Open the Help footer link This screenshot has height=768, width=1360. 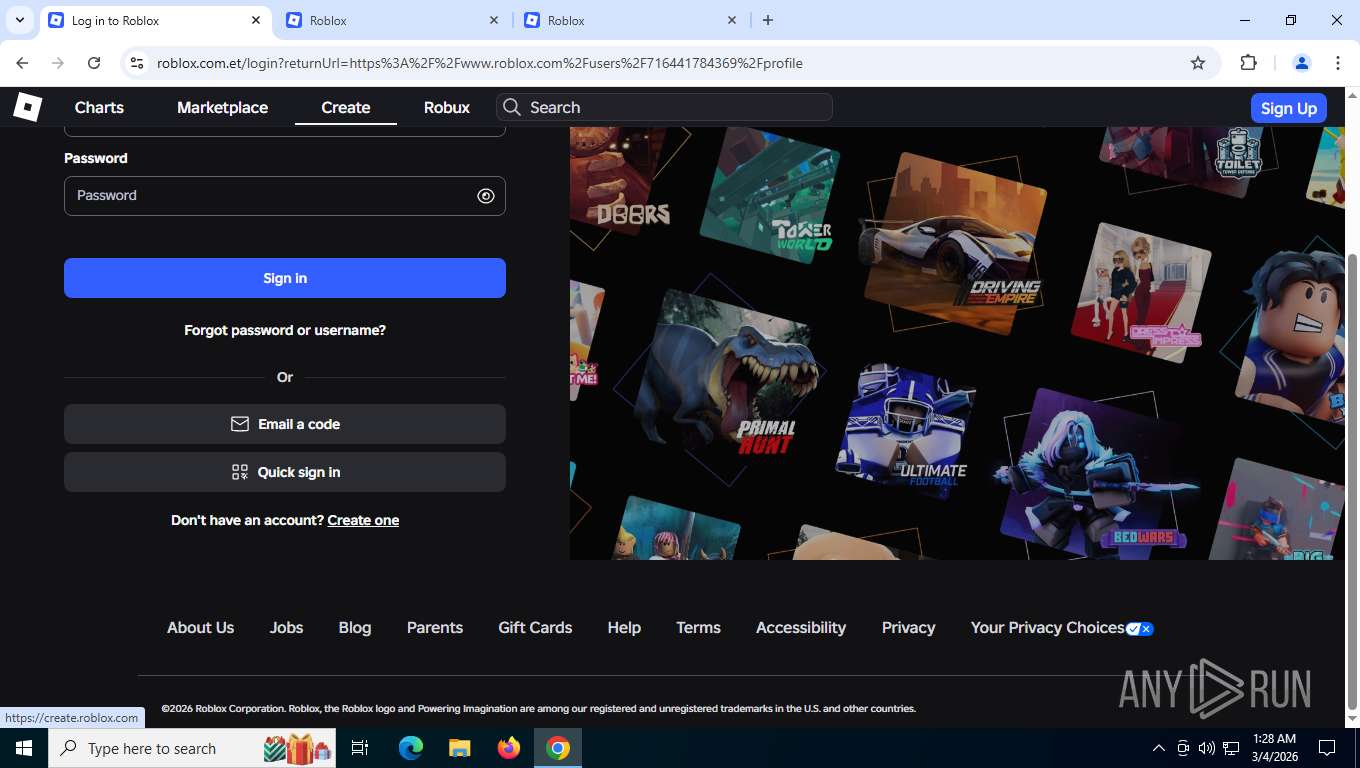pos(624,627)
